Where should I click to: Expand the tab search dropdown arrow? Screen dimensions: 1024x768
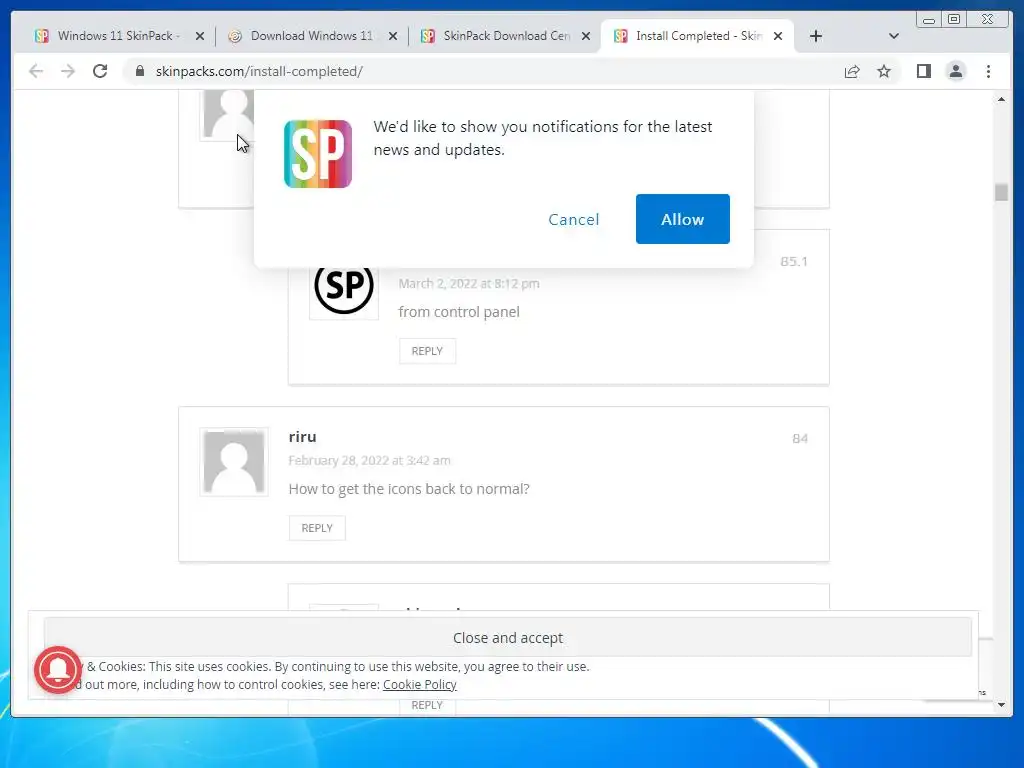point(893,37)
